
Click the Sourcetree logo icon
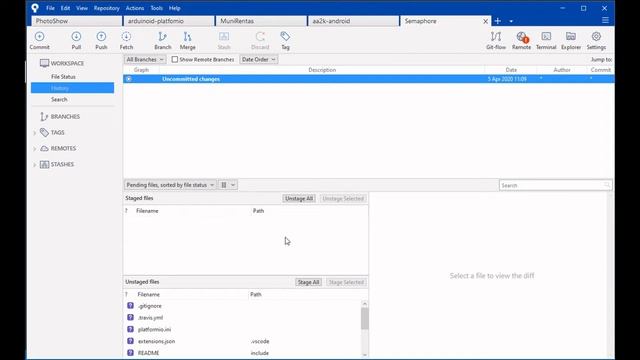pos(35,8)
